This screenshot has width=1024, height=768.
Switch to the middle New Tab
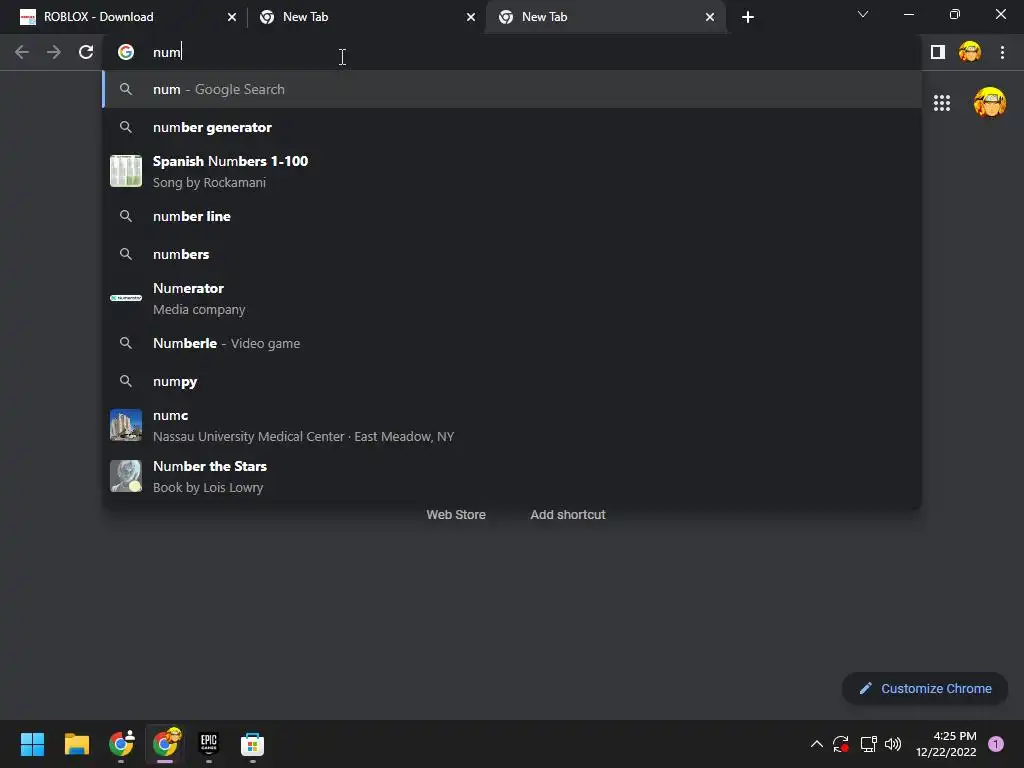[366, 17]
